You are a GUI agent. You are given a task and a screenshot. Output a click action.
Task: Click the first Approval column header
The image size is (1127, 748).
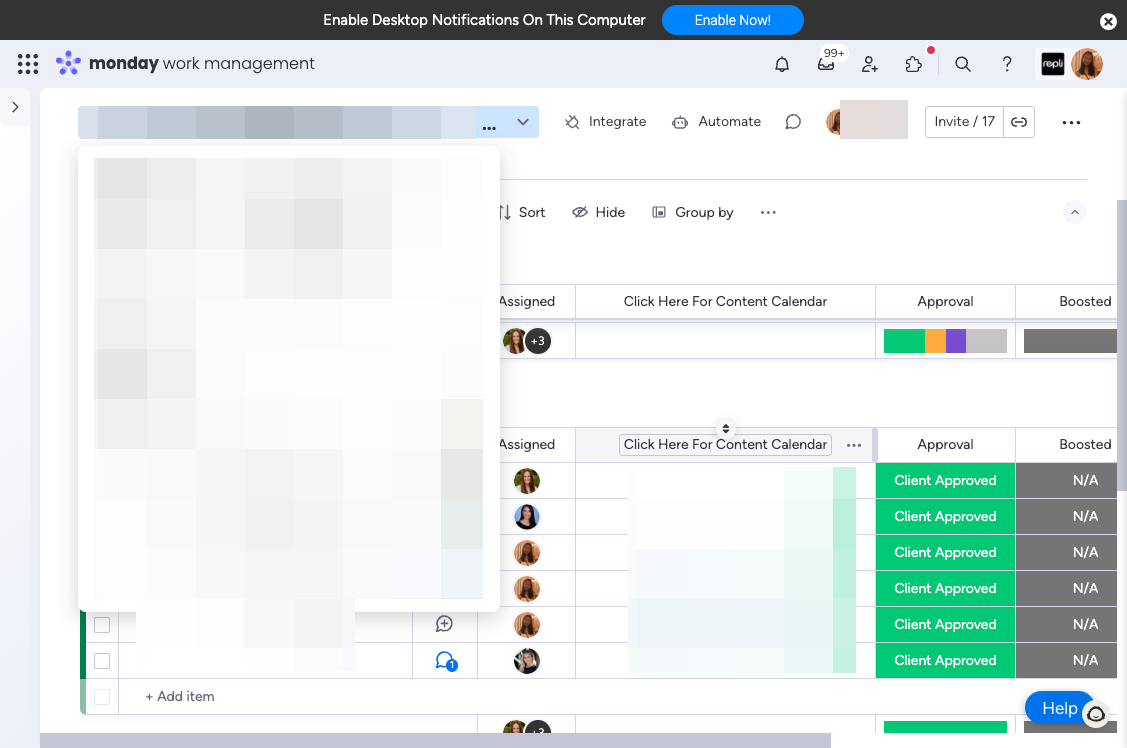pos(945,301)
